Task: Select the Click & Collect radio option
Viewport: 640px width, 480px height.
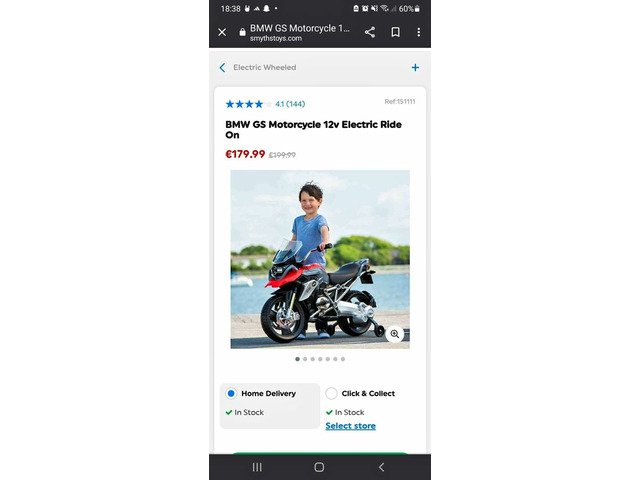Action: pos(331,393)
